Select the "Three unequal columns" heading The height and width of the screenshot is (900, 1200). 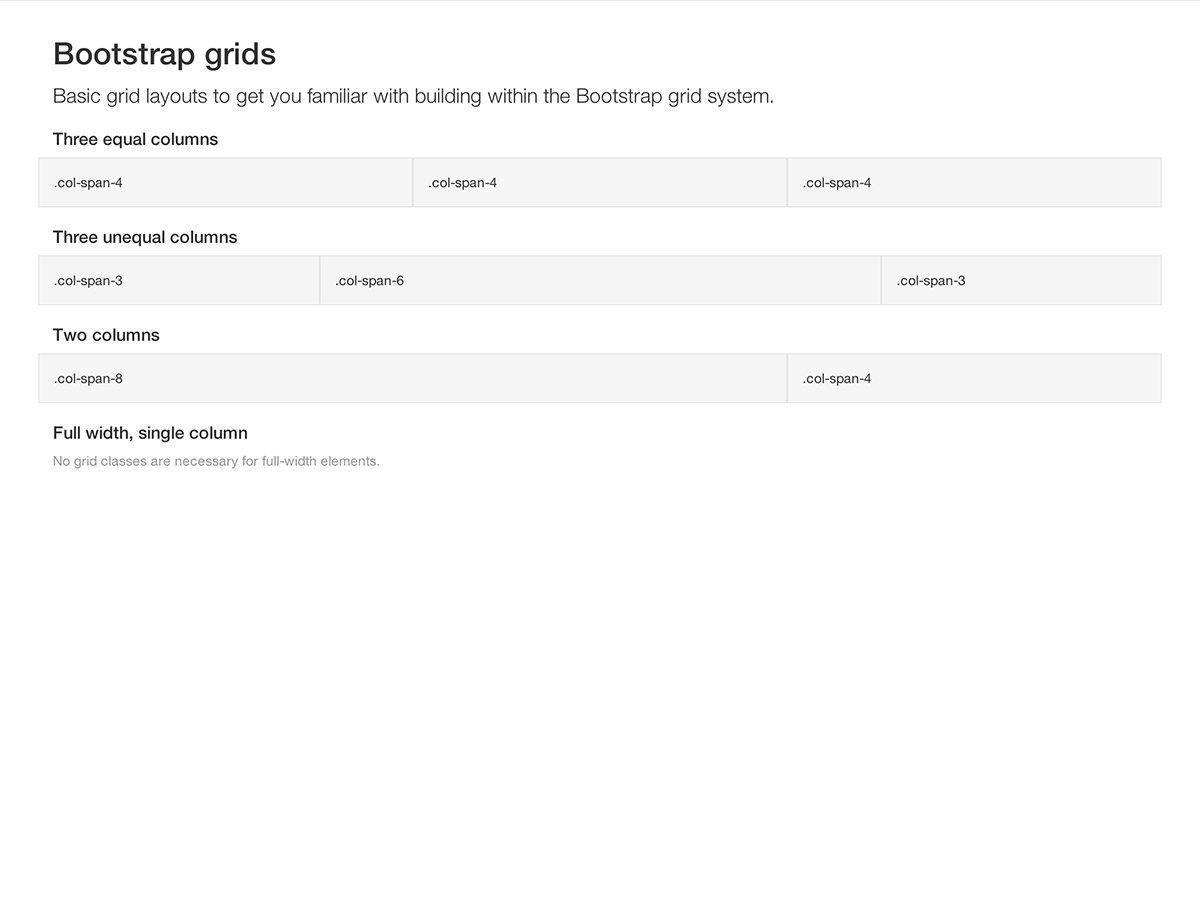point(145,237)
